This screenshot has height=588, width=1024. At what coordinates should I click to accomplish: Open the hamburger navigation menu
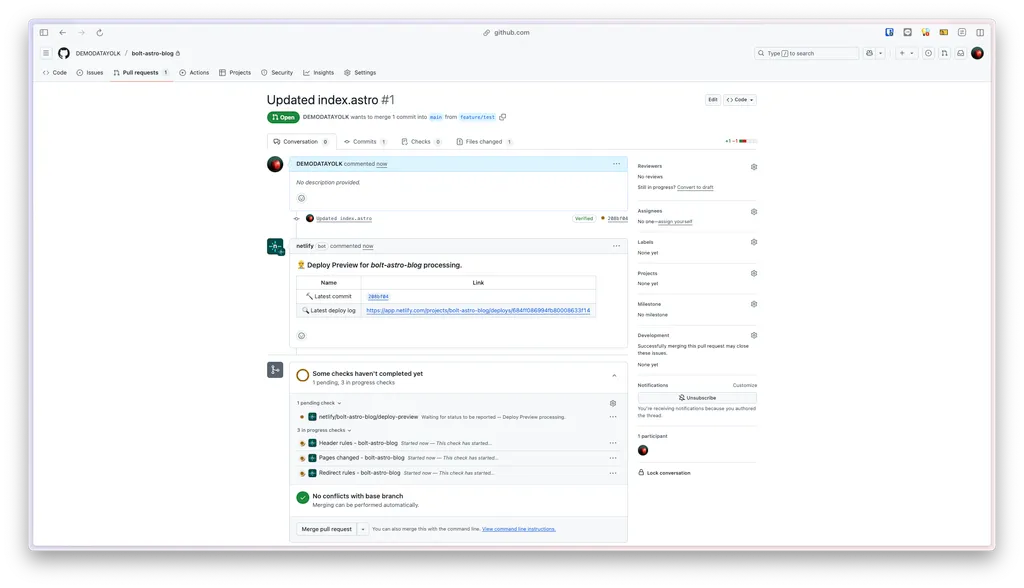click(46, 53)
